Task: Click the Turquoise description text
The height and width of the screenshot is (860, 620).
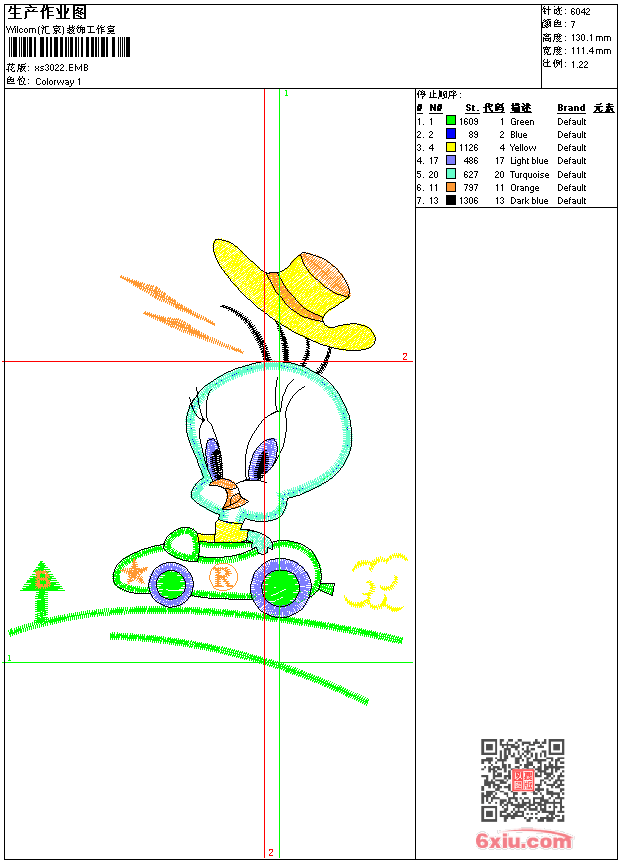Action: (529, 175)
